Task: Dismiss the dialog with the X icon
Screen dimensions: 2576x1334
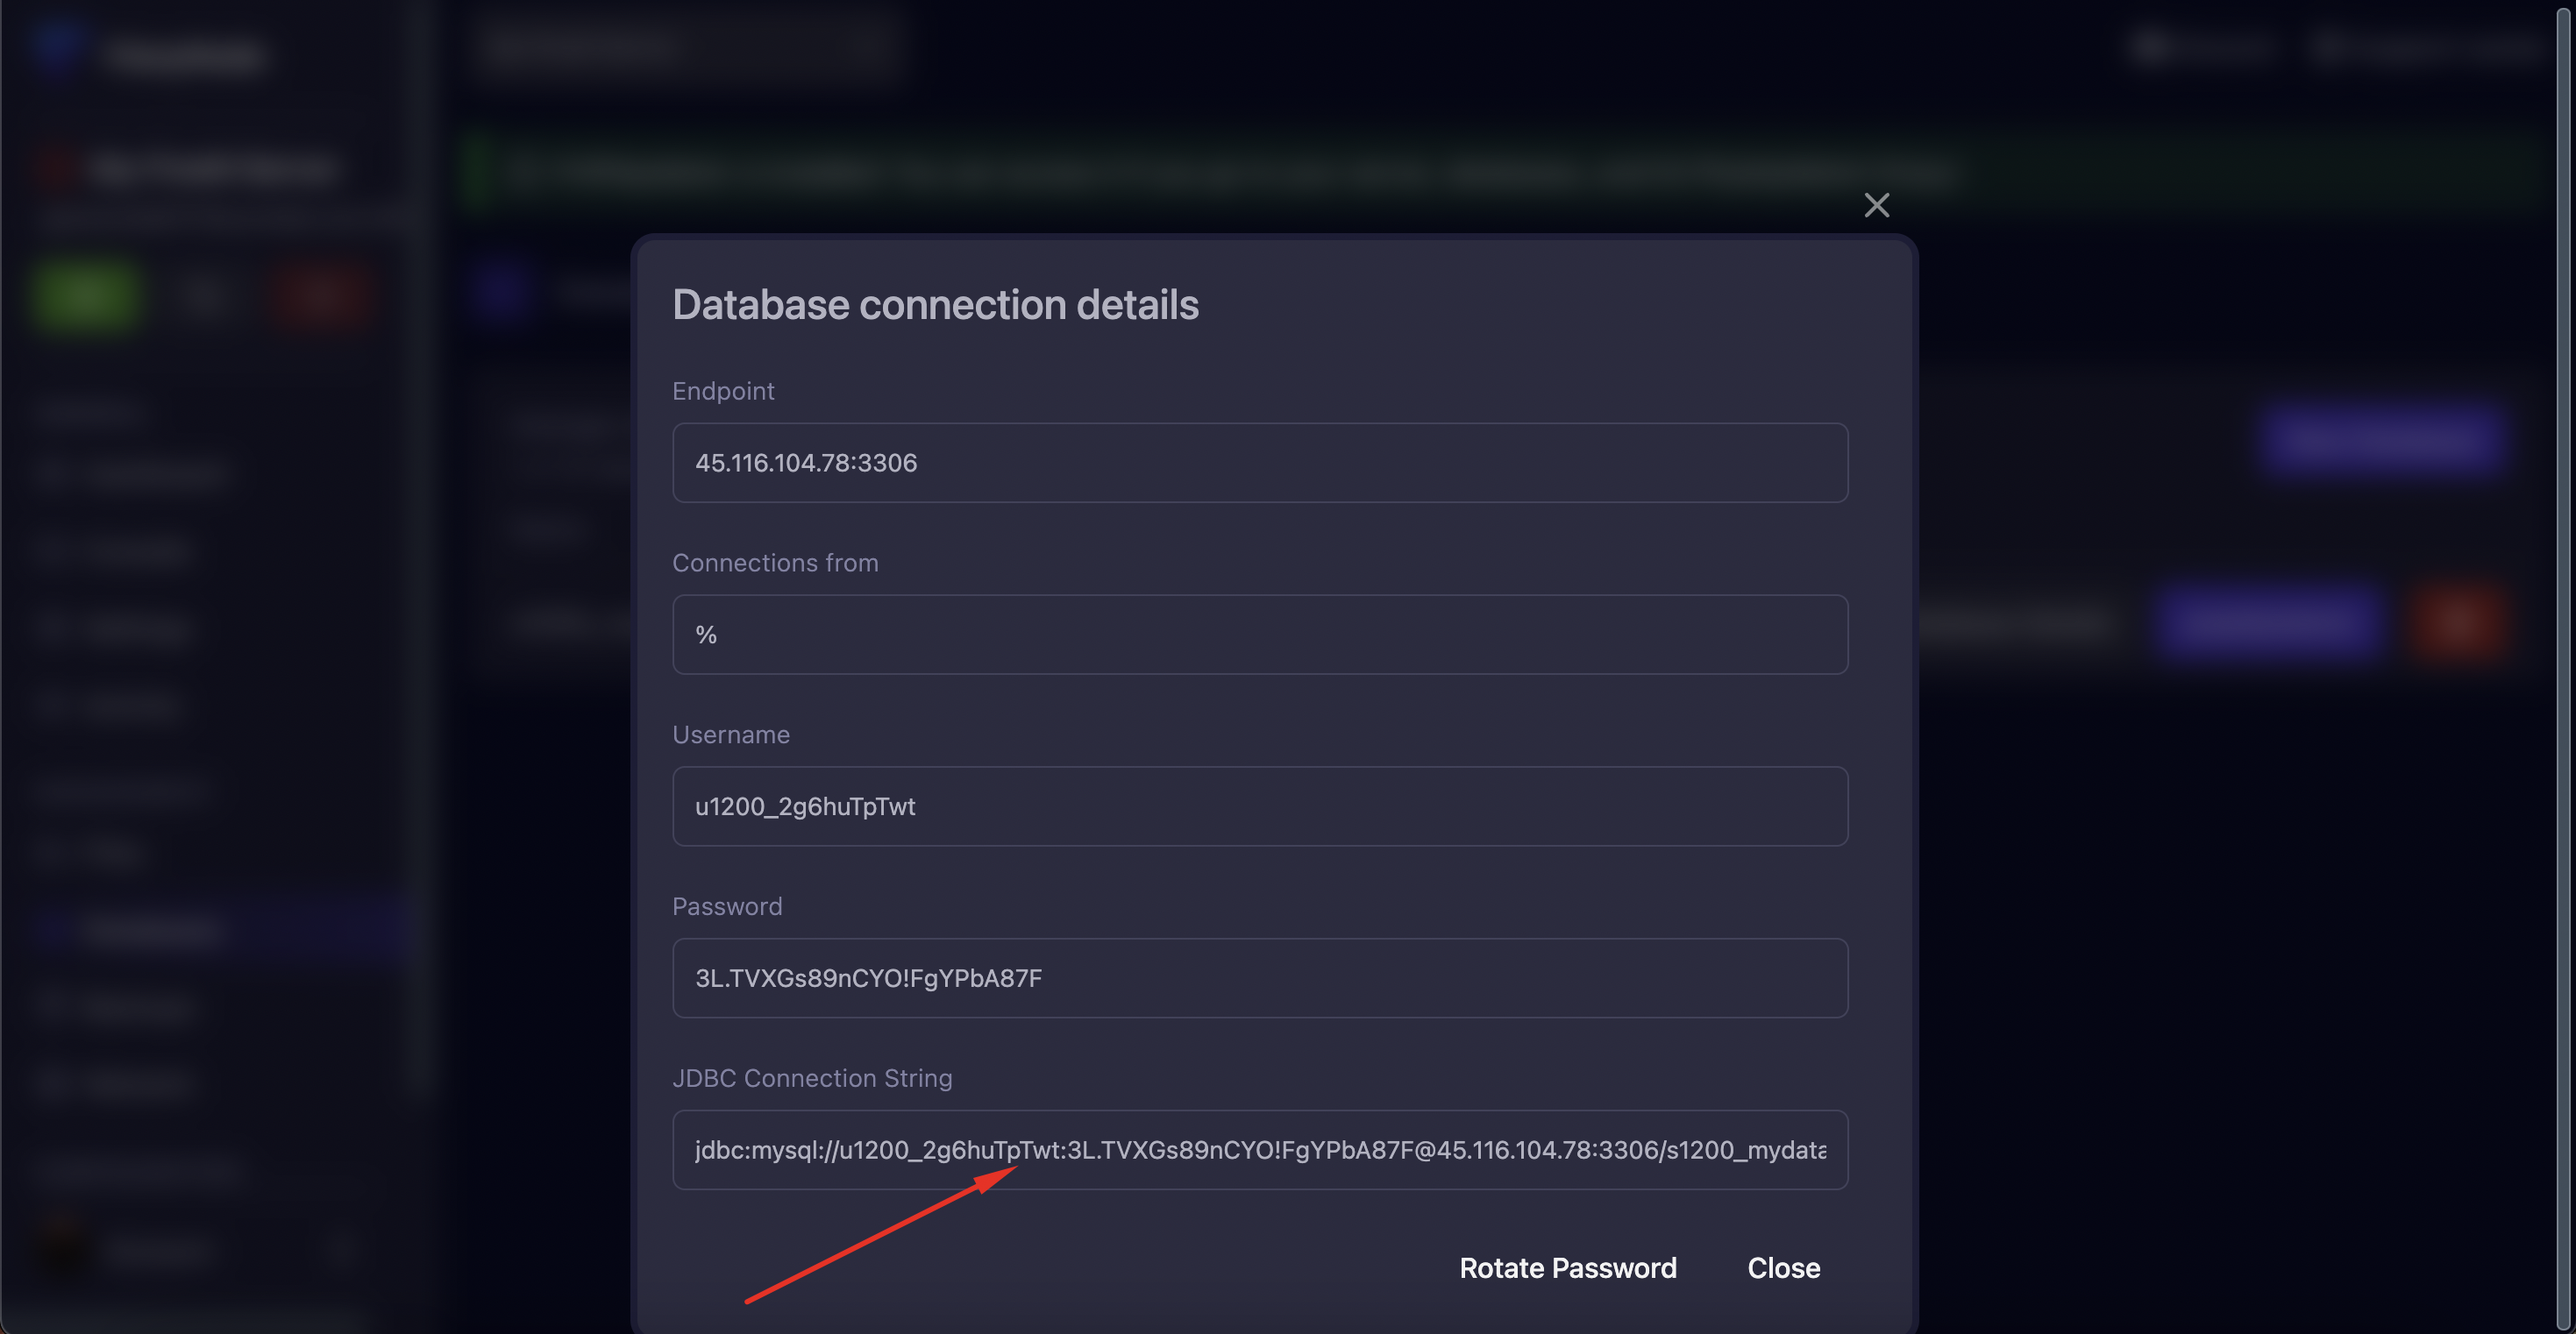Action: 1876,205
